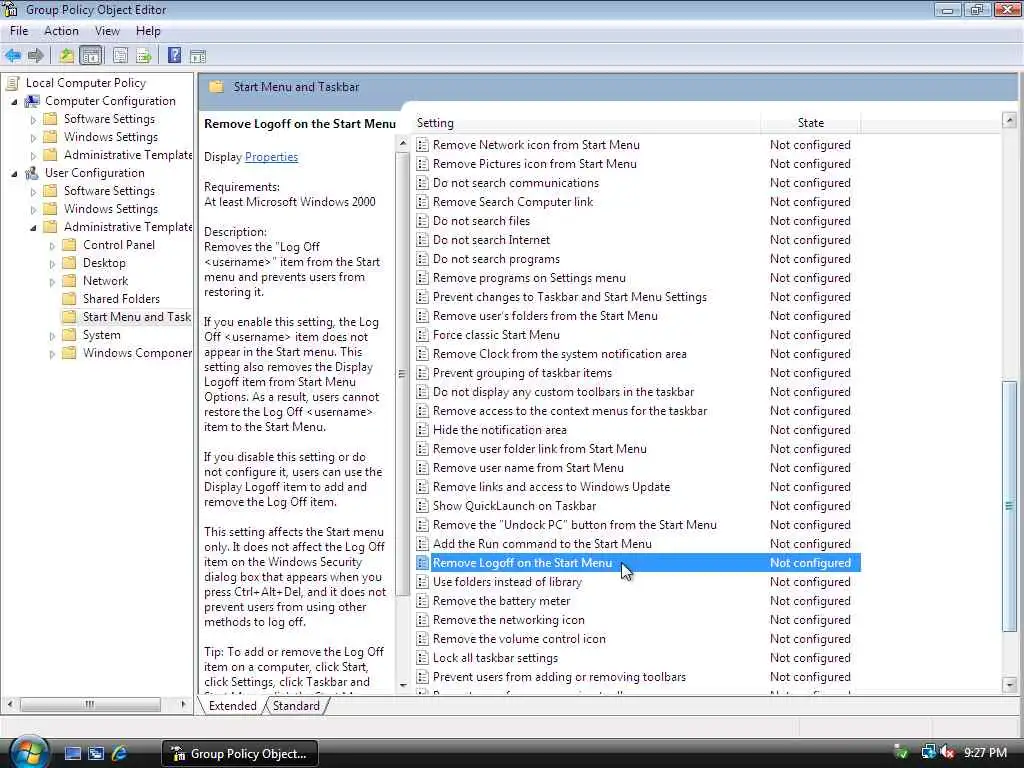The image size is (1024, 768).
Task: Click the User Configuration node icon
Action: pos(31,173)
